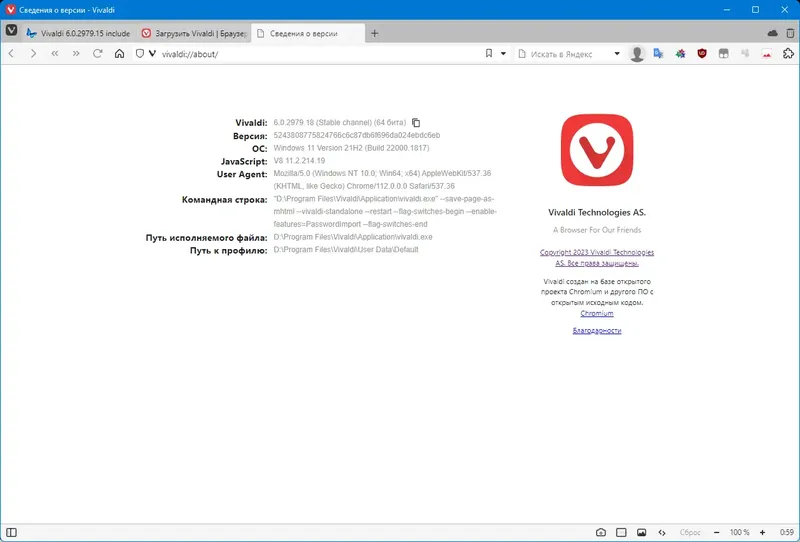Open synced tabs cloud icon
Viewport: 800px width, 542px height.
coord(772,33)
